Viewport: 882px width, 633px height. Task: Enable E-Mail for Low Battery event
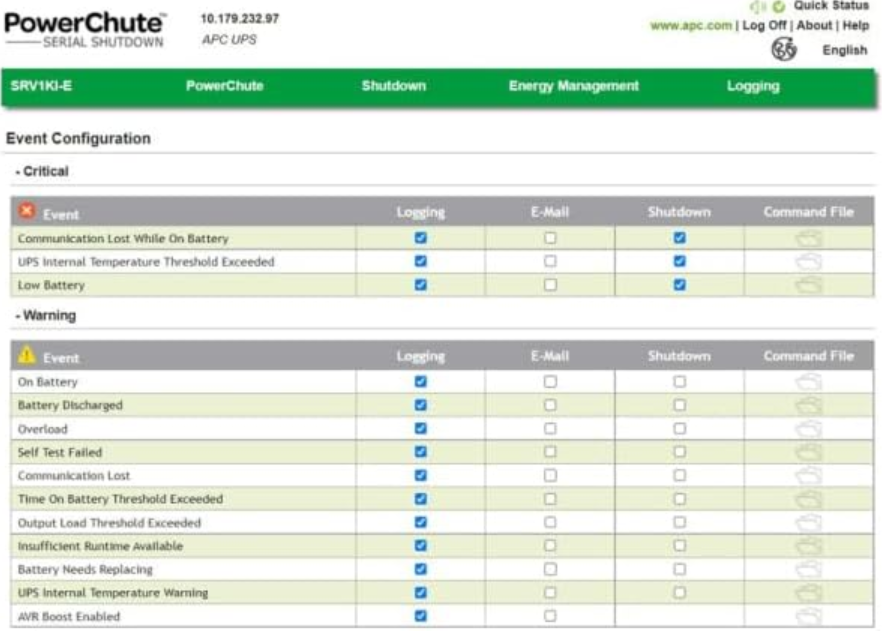click(x=550, y=285)
